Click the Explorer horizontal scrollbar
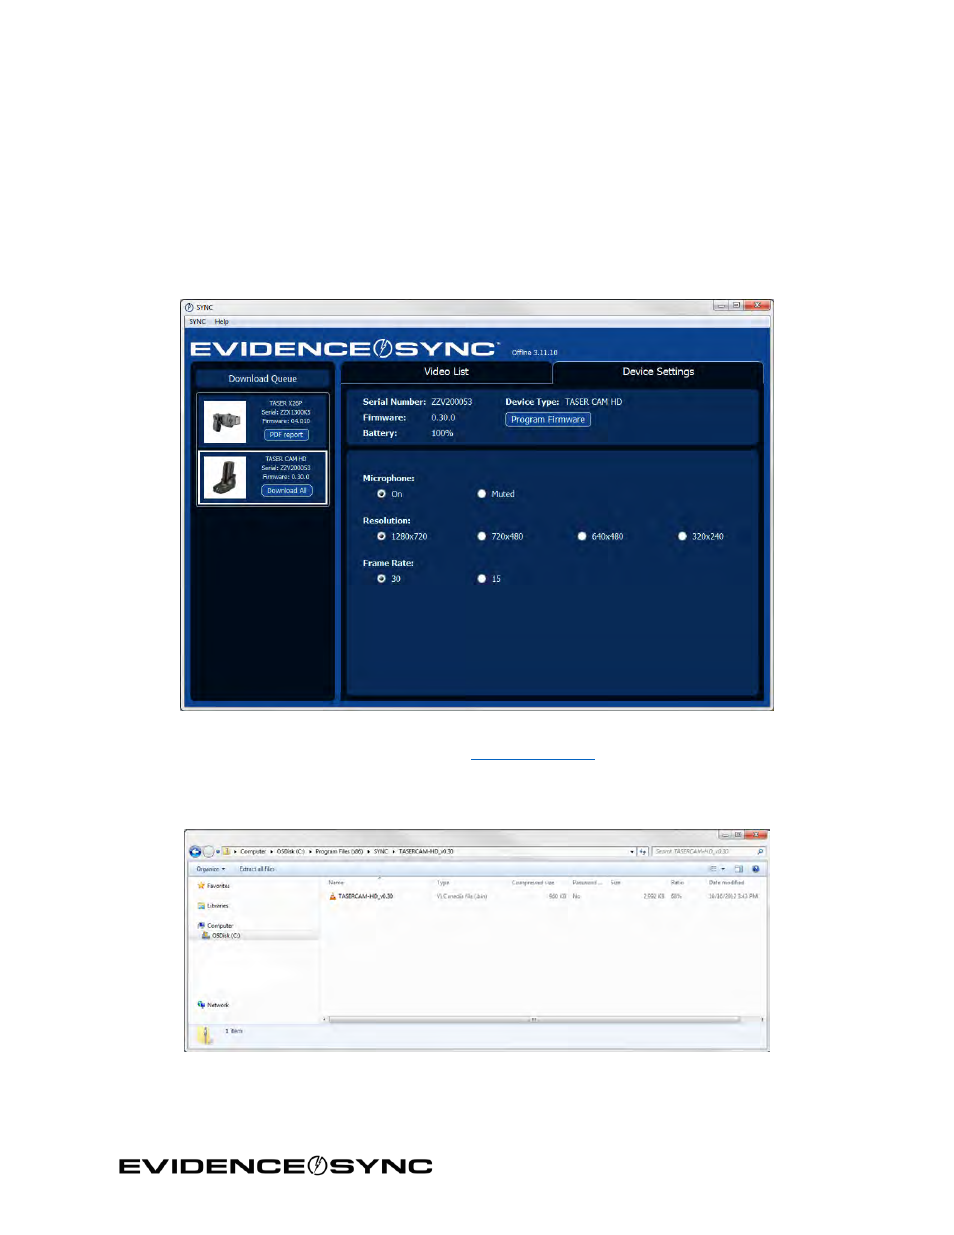This screenshot has height=1235, width=954. 534,1020
